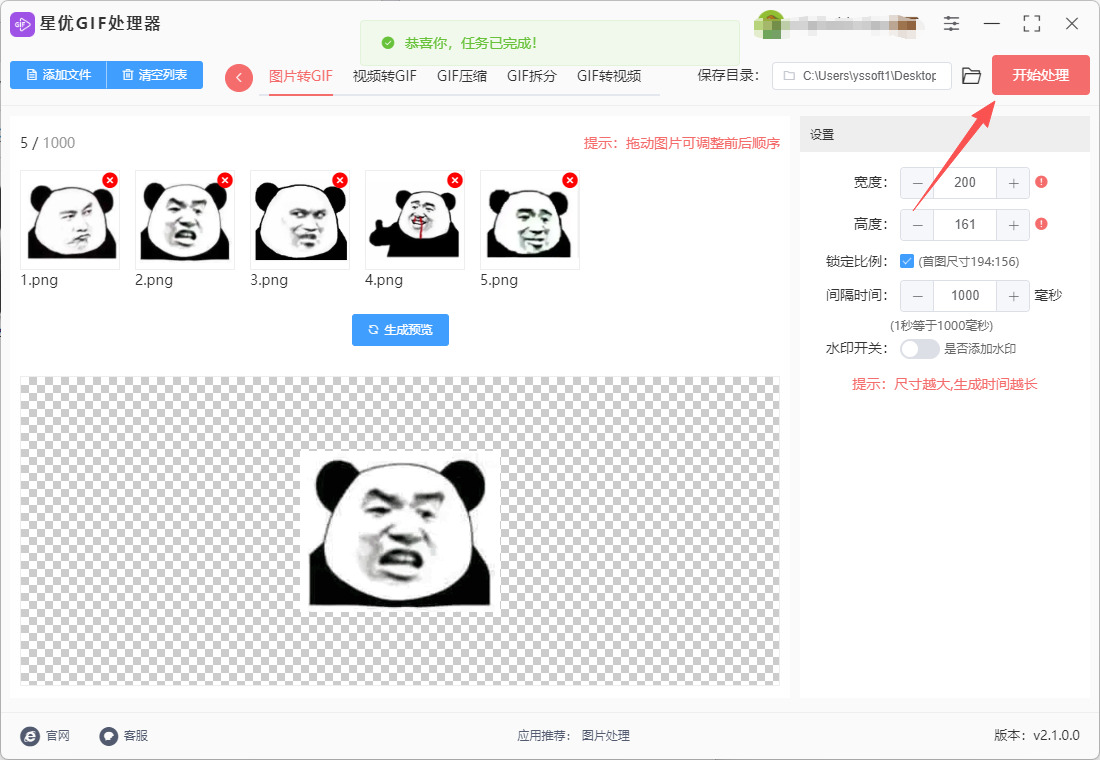Click the 添加文件 button
This screenshot has height=760, width=1100.
pyautogui.click(x=58, y=75)
